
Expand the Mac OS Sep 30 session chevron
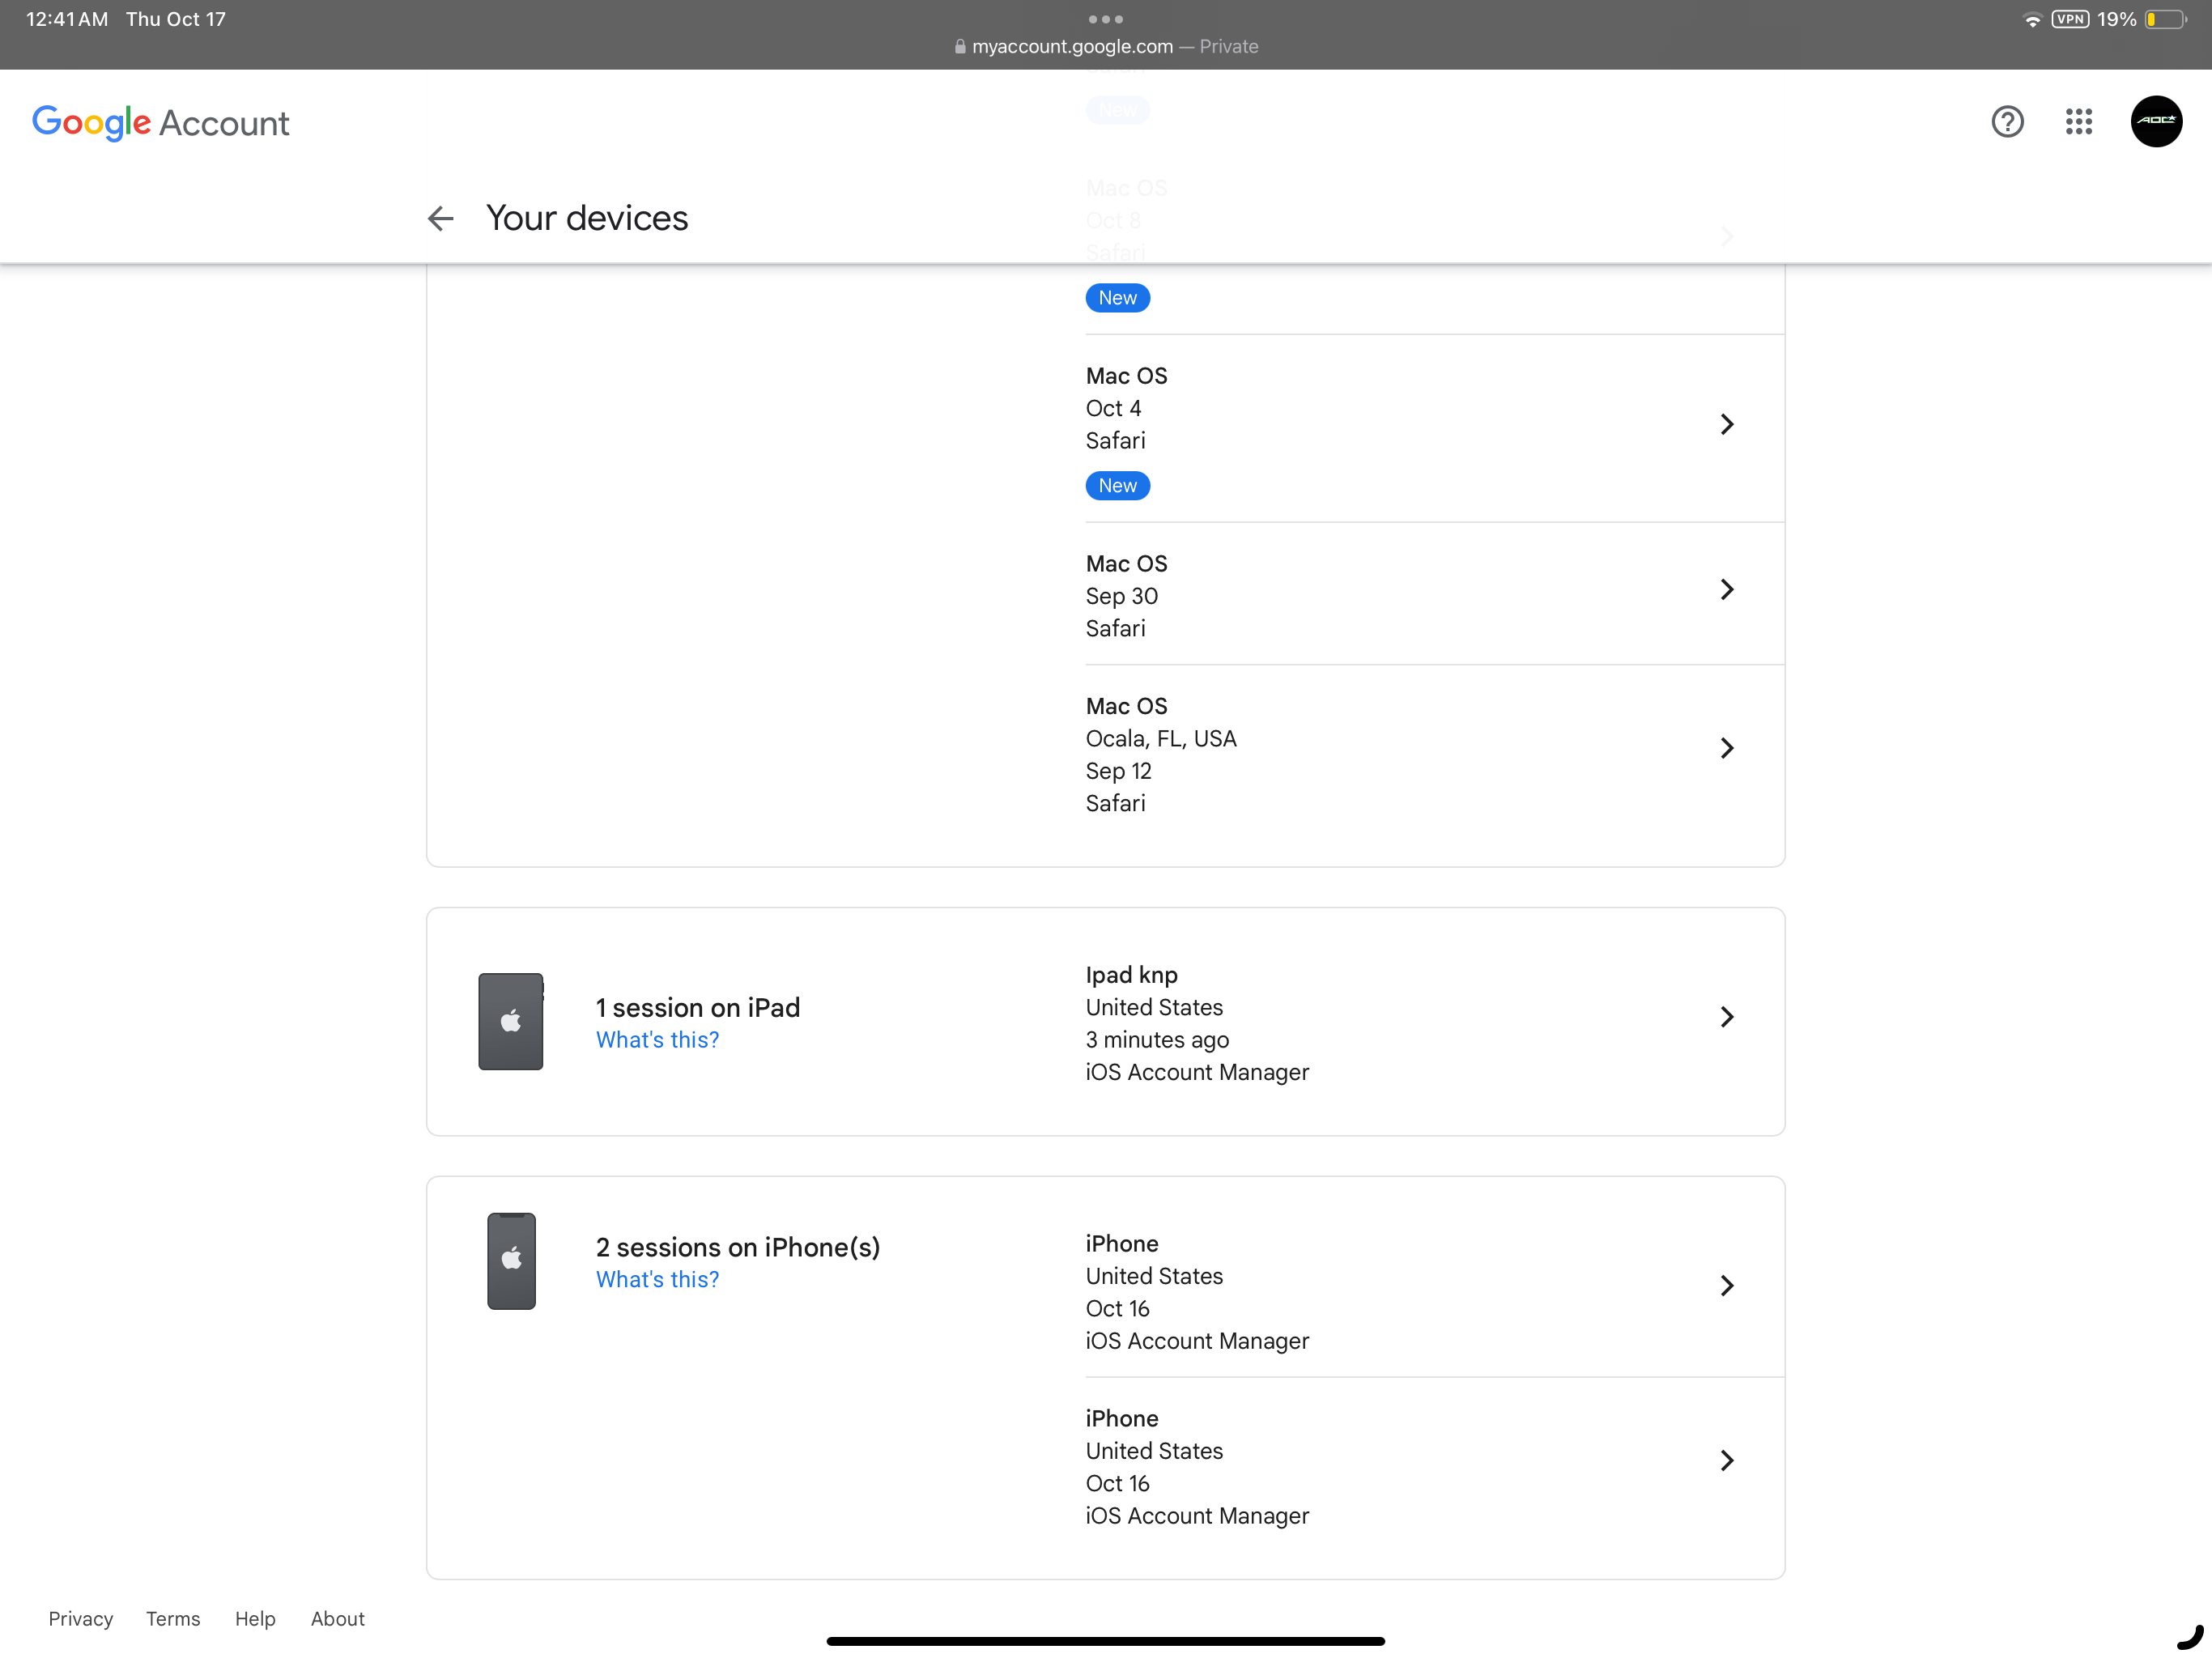1727,589
